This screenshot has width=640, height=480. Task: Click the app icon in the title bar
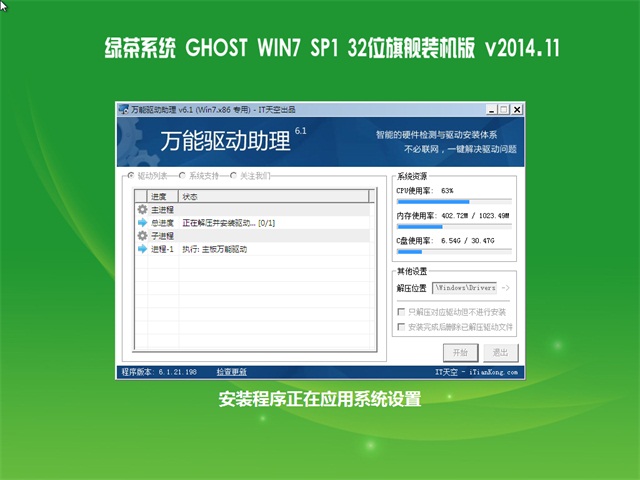pos(124,109)
